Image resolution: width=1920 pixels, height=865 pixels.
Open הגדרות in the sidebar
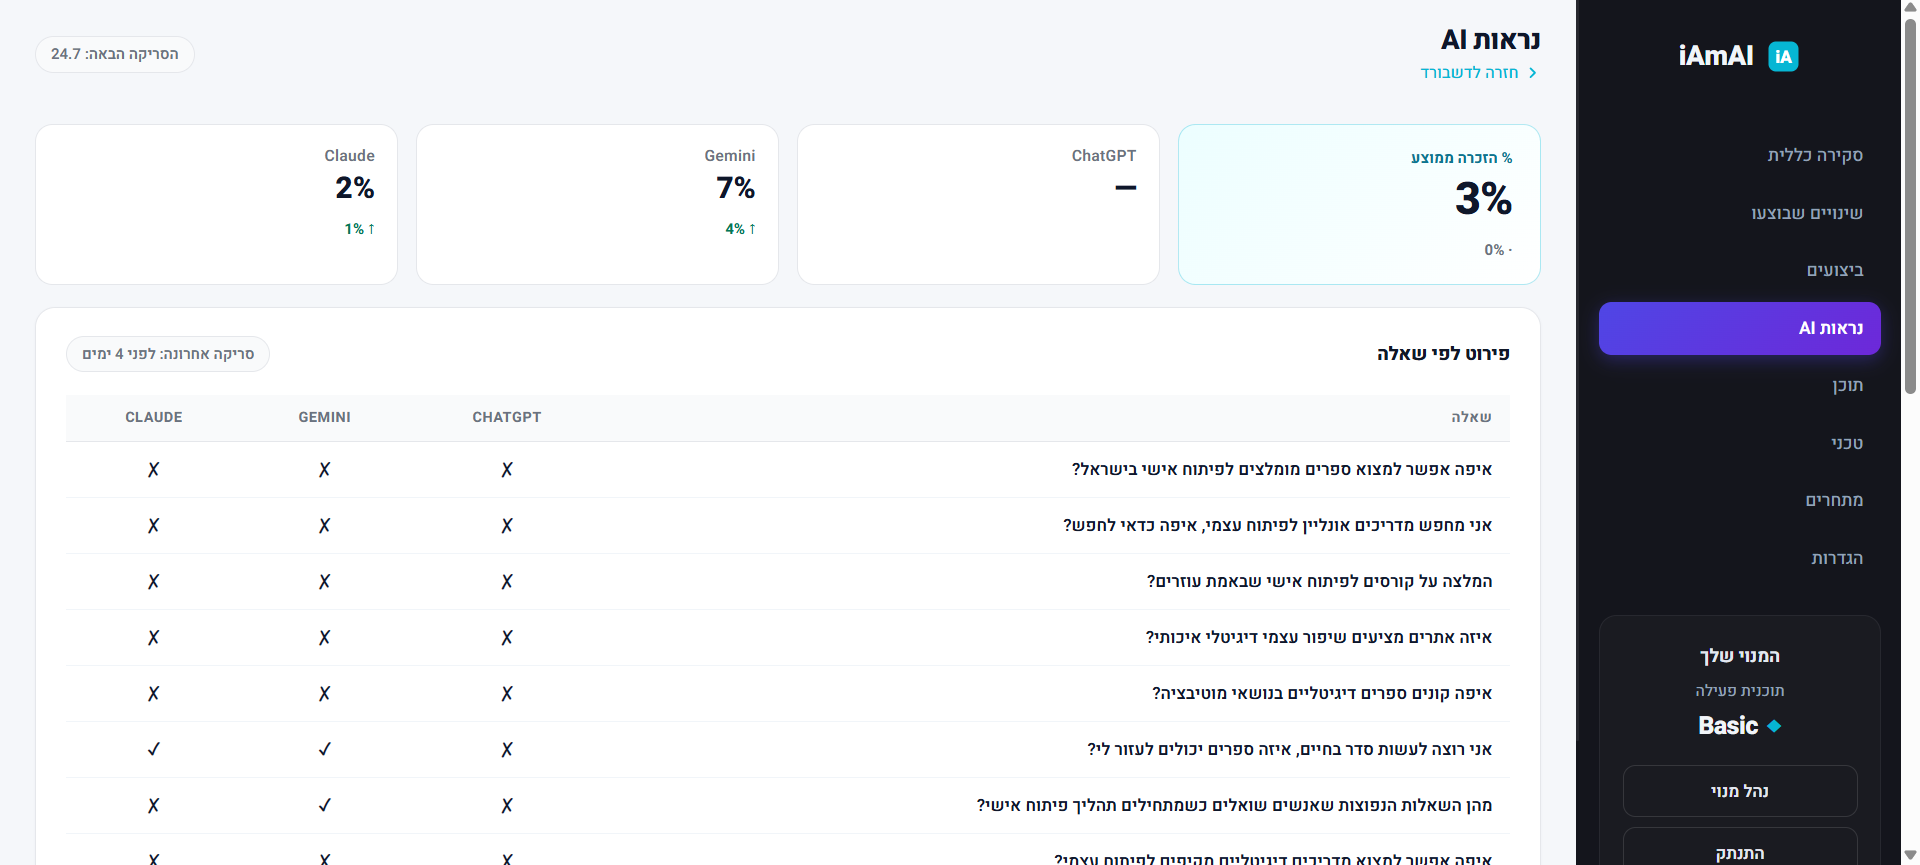[x=1837, y=558]
